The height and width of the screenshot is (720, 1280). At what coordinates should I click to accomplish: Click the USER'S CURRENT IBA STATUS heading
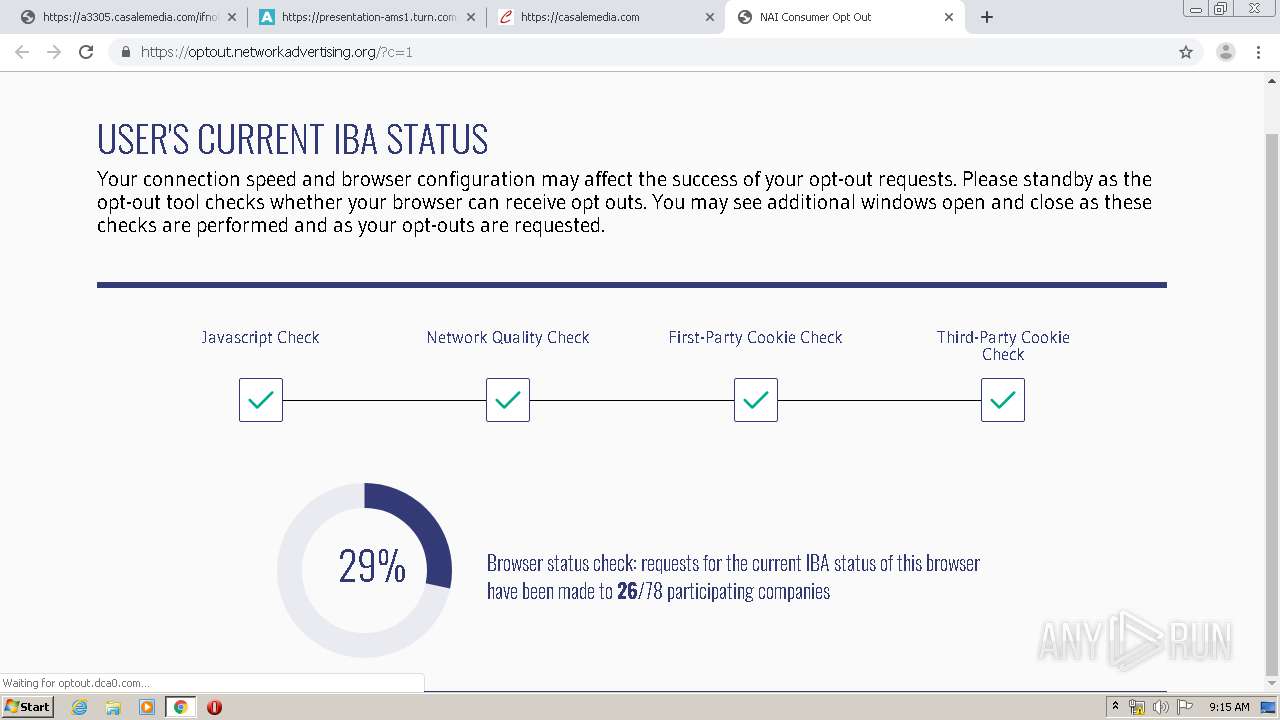(x=292, y=140)
